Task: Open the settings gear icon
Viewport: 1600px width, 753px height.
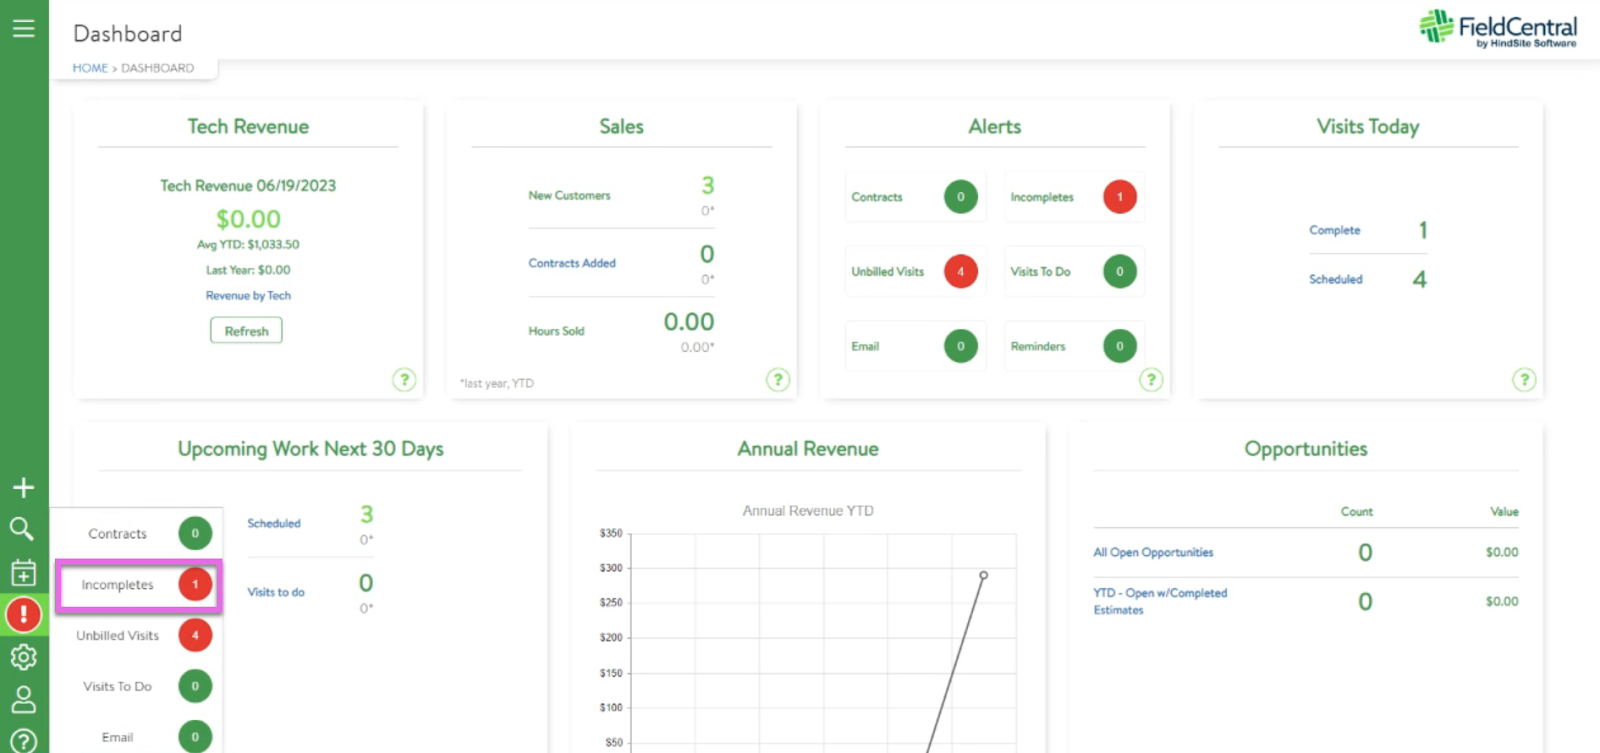Action: point(23,657)
